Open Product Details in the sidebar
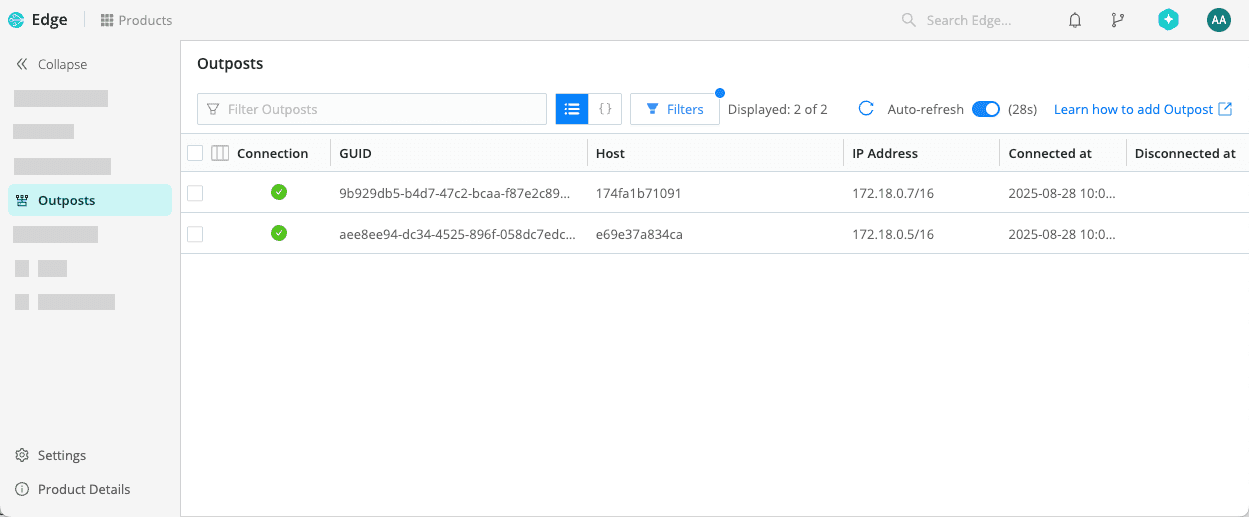Viewport: 1249px width, 517px height. 83,489
